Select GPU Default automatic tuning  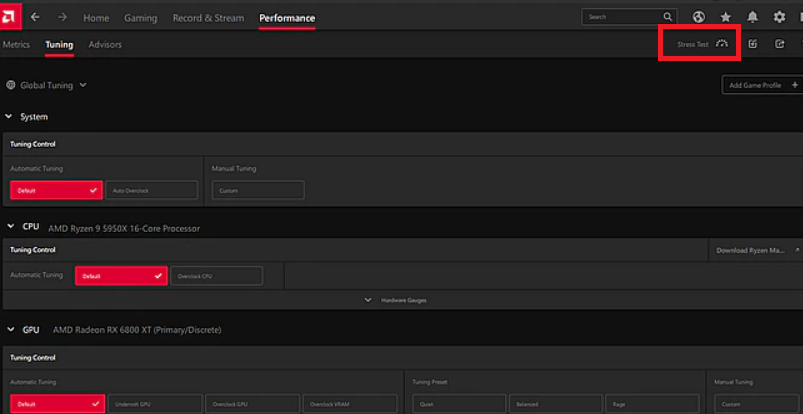(x=57, y=404)
